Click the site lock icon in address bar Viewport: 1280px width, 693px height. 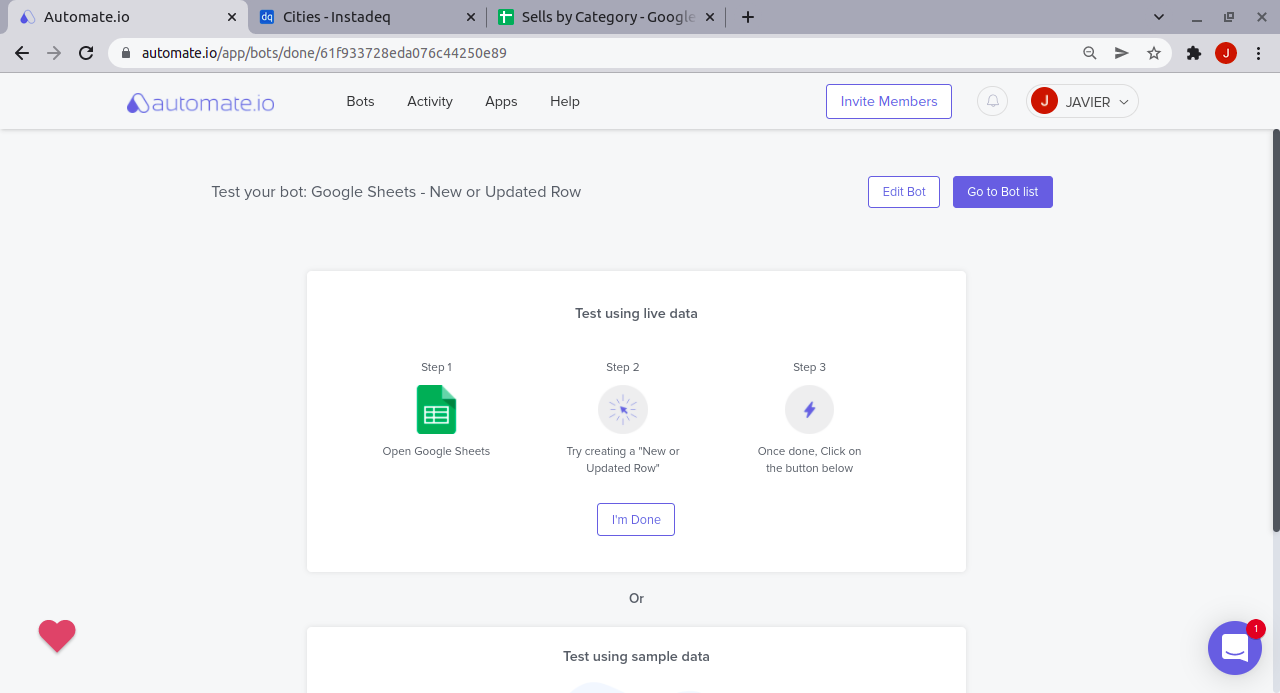click(x=126, y=53)
